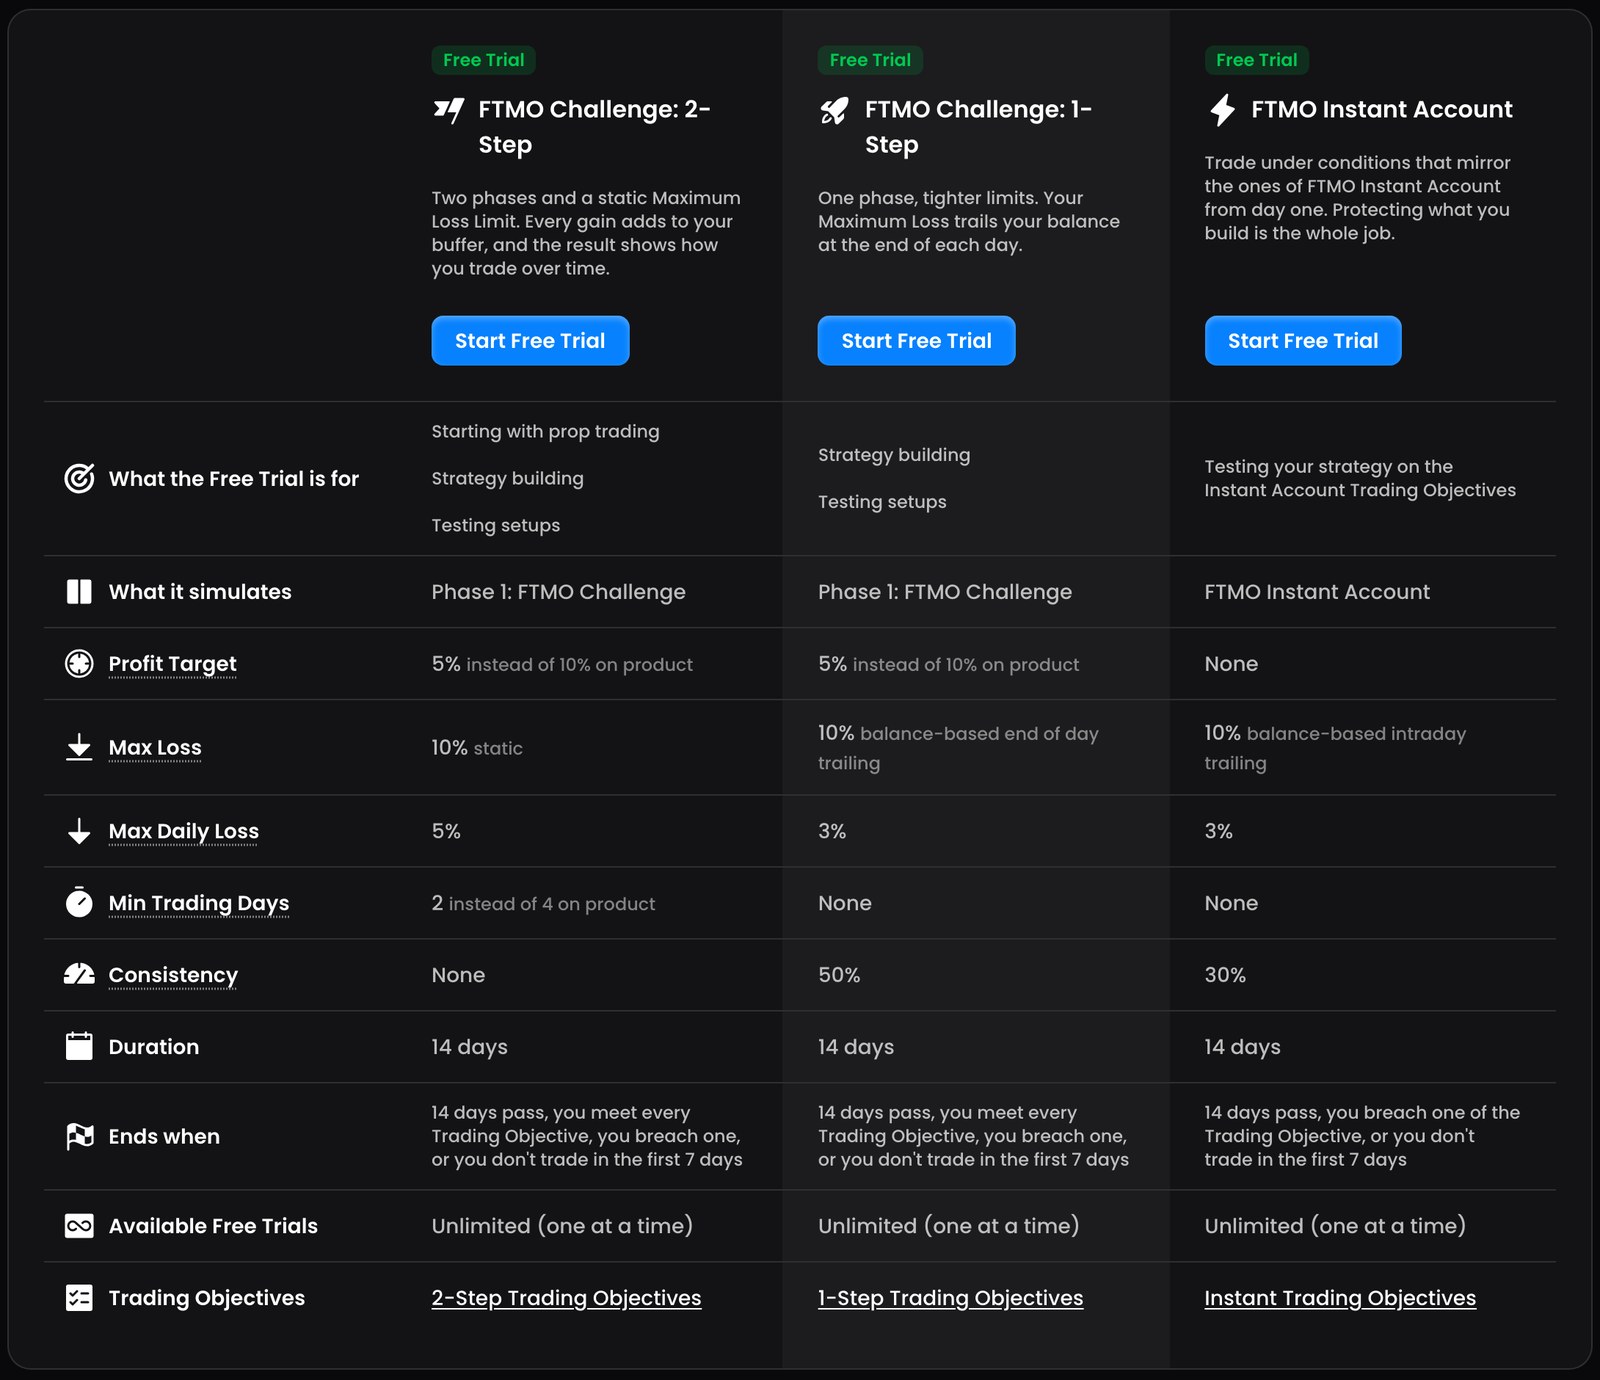1600x1380 pixels.
Task: Click the Min Trading Days stopwatch icon
Action: (x=79, y=902)
